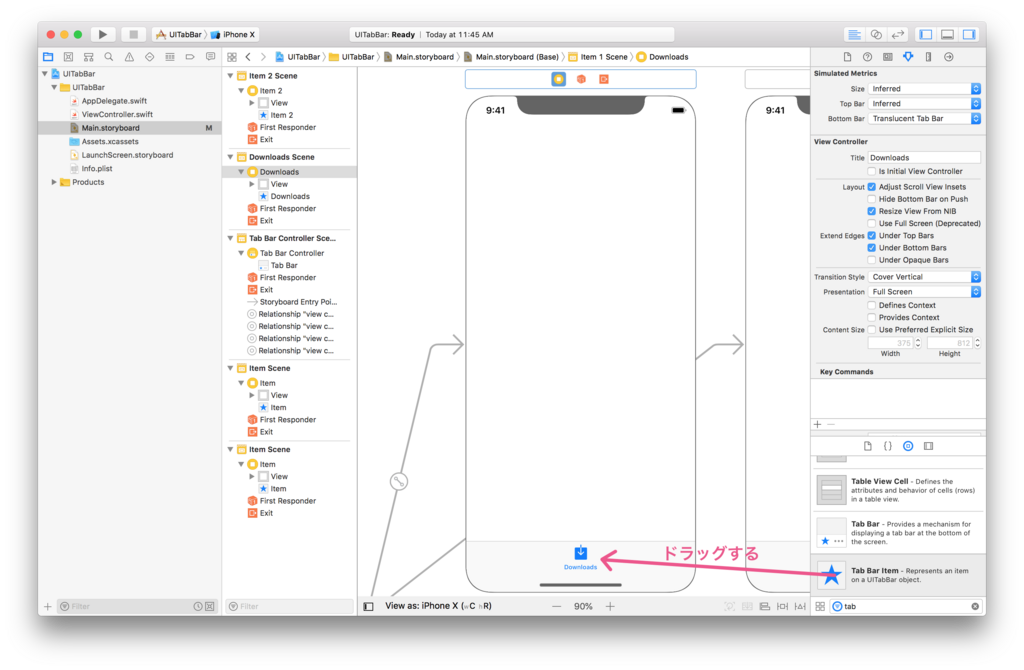Click View as: iPhone X button
The height and width of the screenshot is (670, 1024).
[438, 606]
